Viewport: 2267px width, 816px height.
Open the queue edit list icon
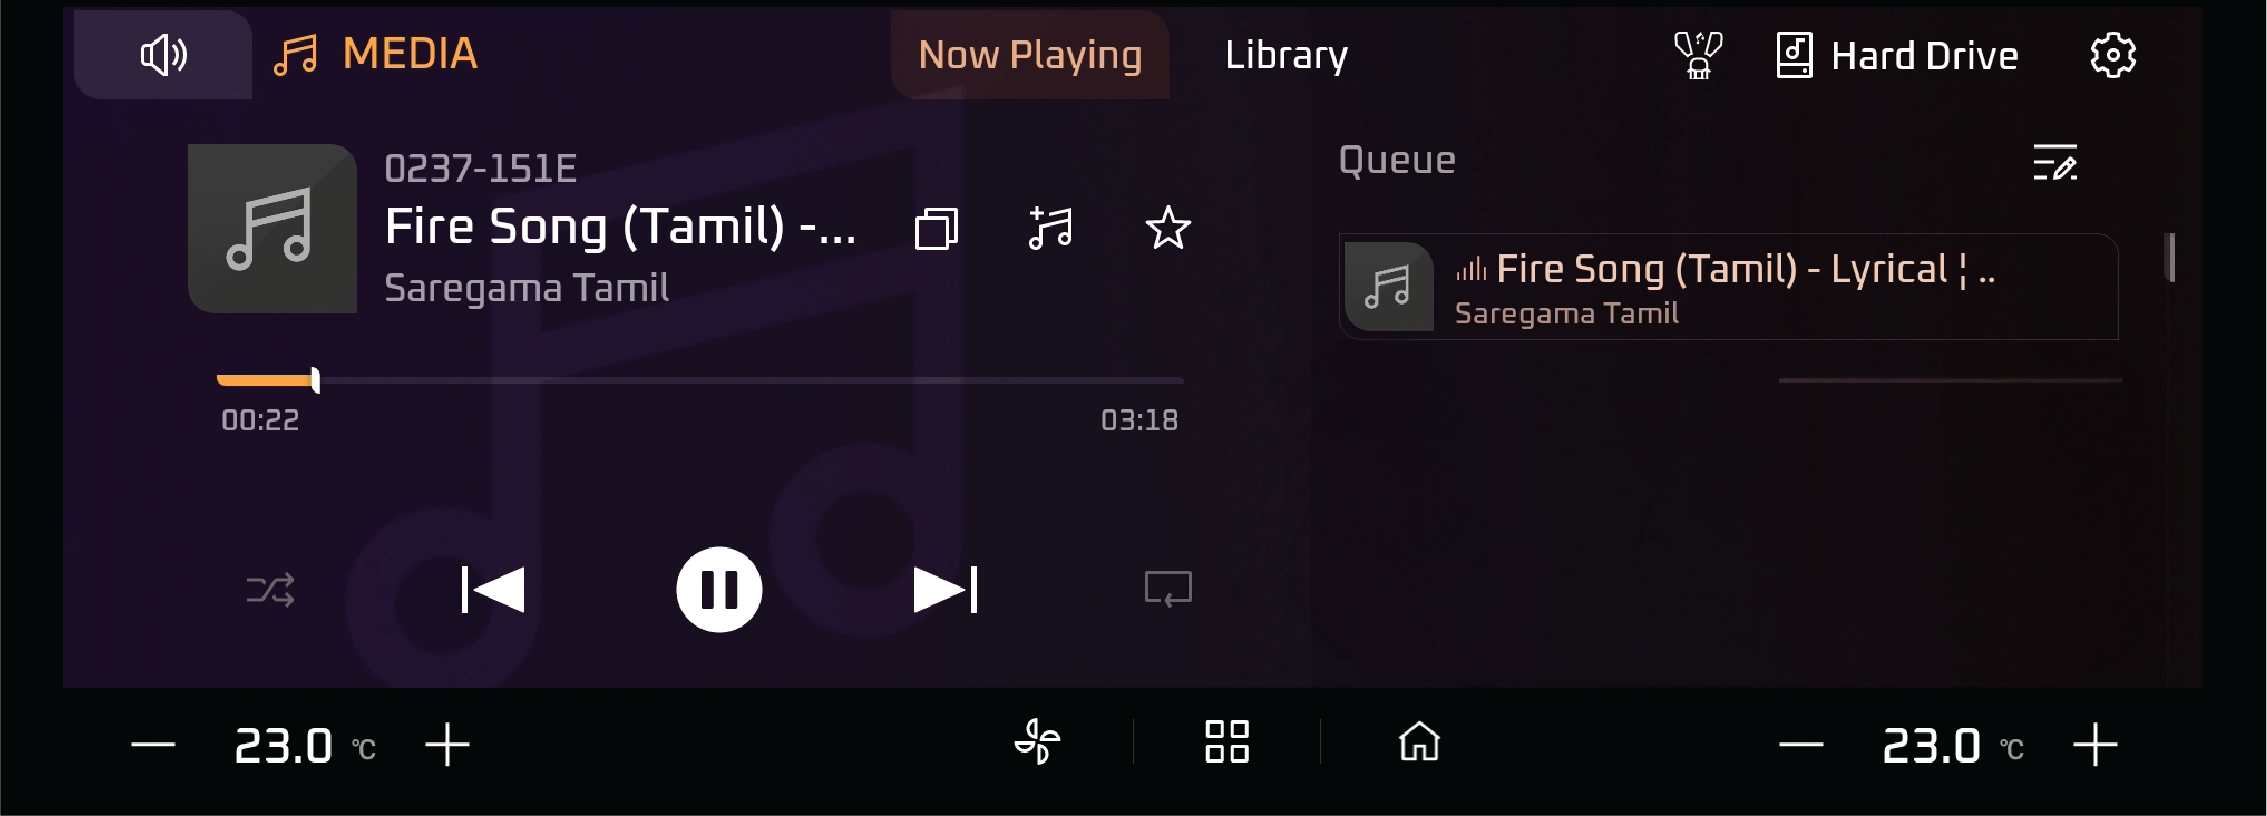tap(2055, 162)
